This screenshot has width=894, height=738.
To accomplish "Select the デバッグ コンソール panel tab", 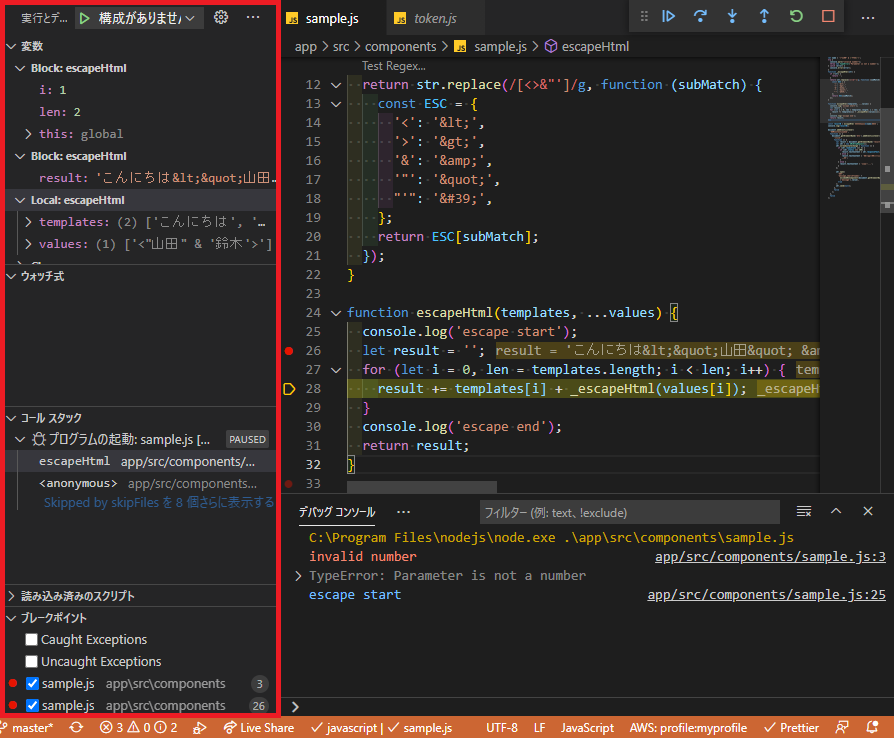I will (337, 512).
